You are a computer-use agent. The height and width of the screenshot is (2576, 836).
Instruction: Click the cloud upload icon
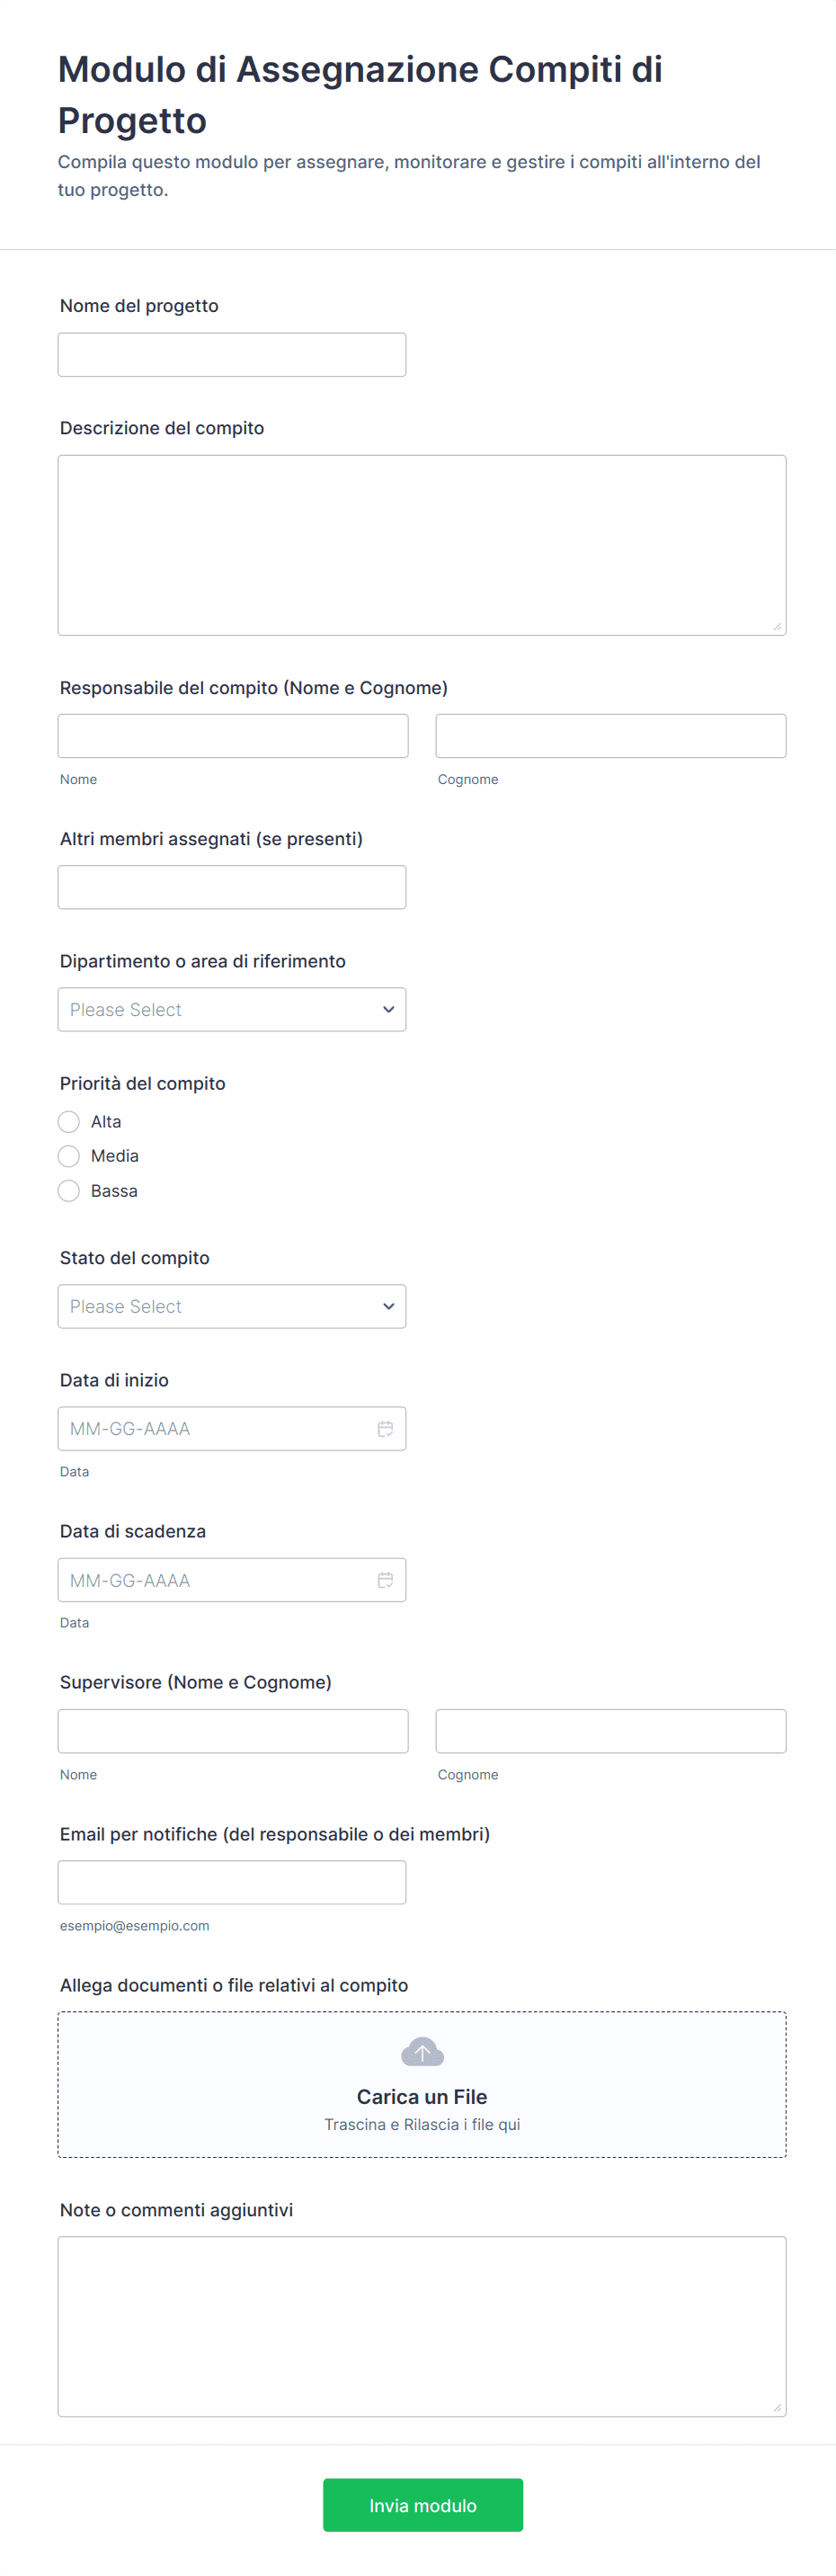pyautogui.click(x=422, y=2053)
